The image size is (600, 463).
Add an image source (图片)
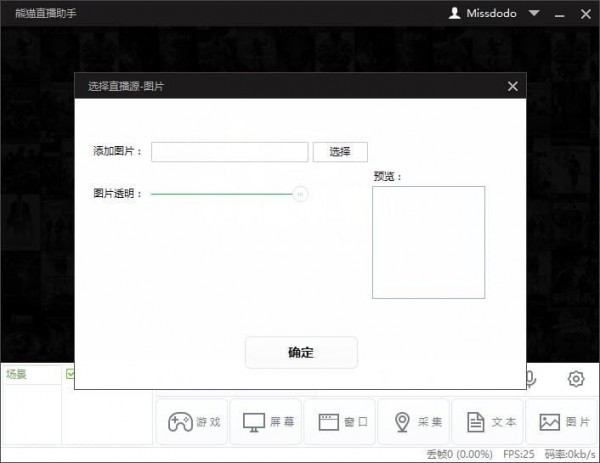click(x=563, y=421)
